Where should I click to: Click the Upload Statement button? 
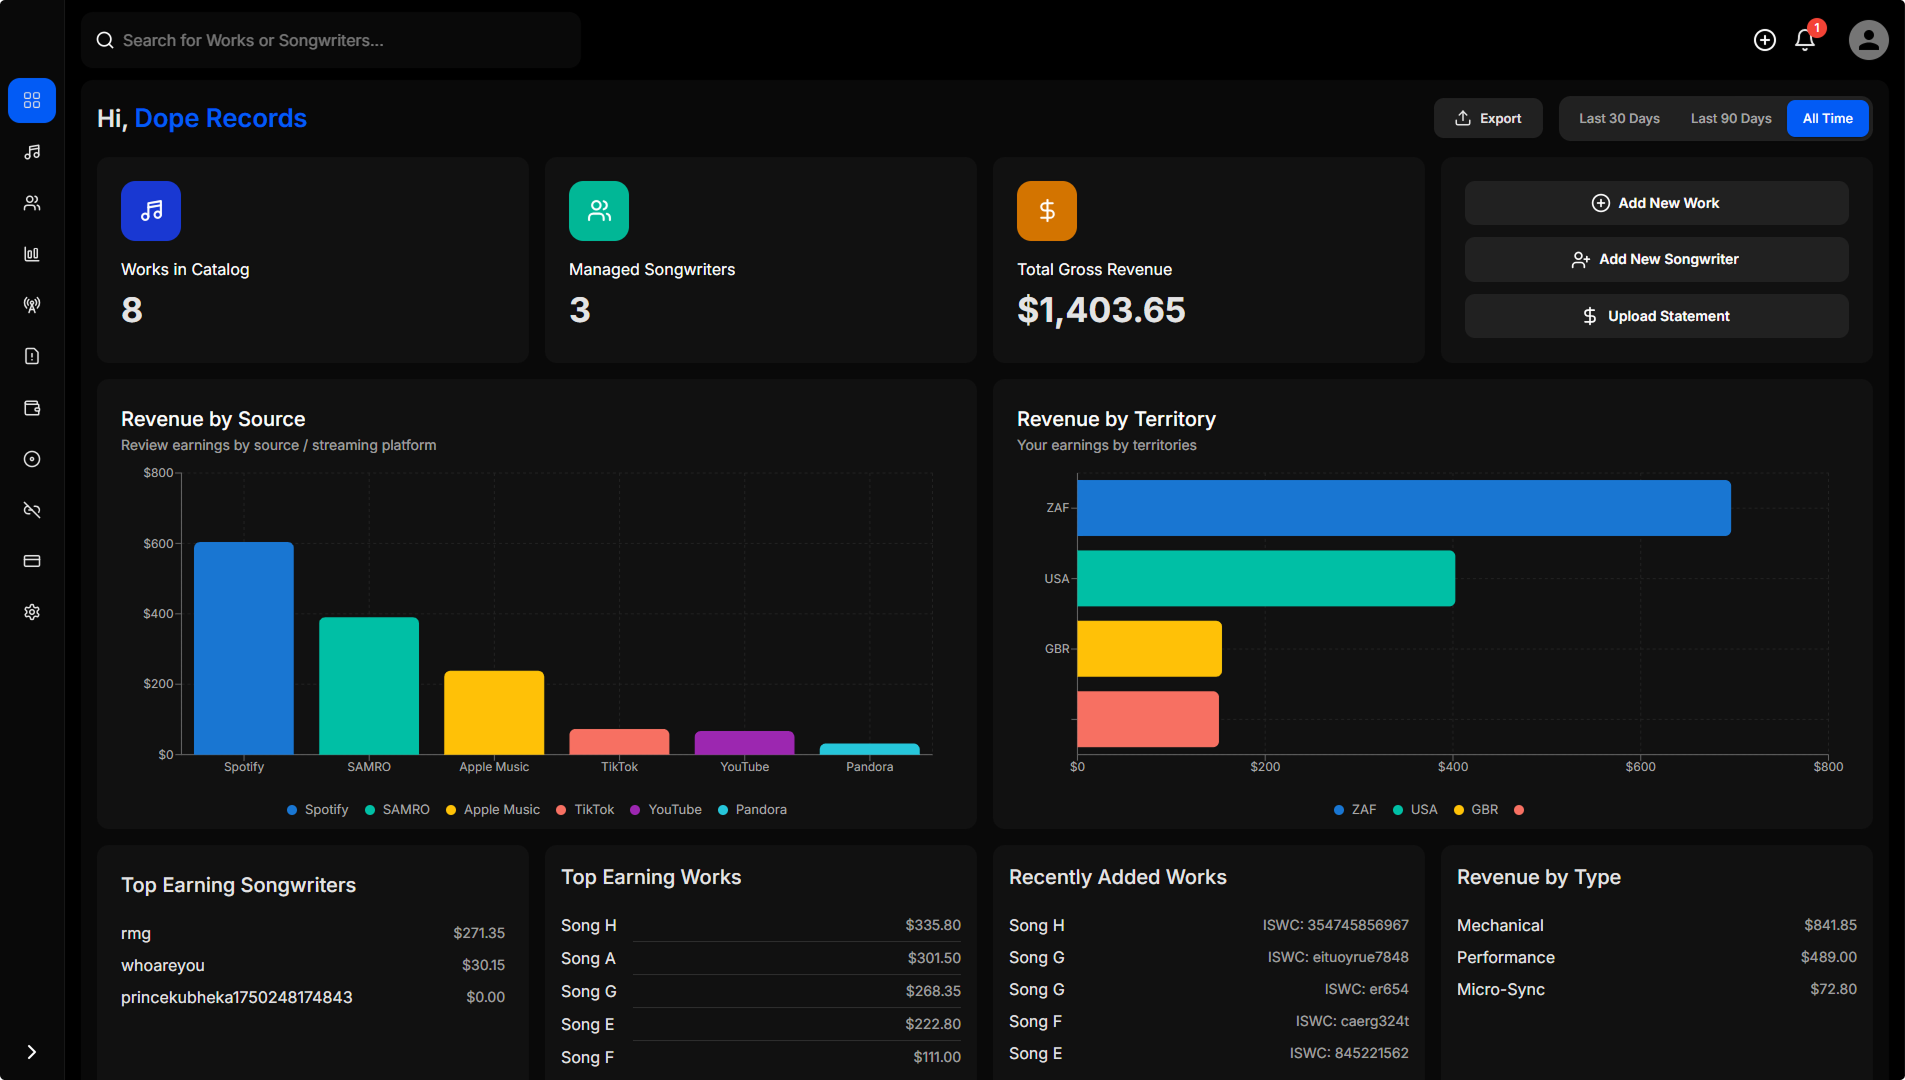(x=1656, y=316)
